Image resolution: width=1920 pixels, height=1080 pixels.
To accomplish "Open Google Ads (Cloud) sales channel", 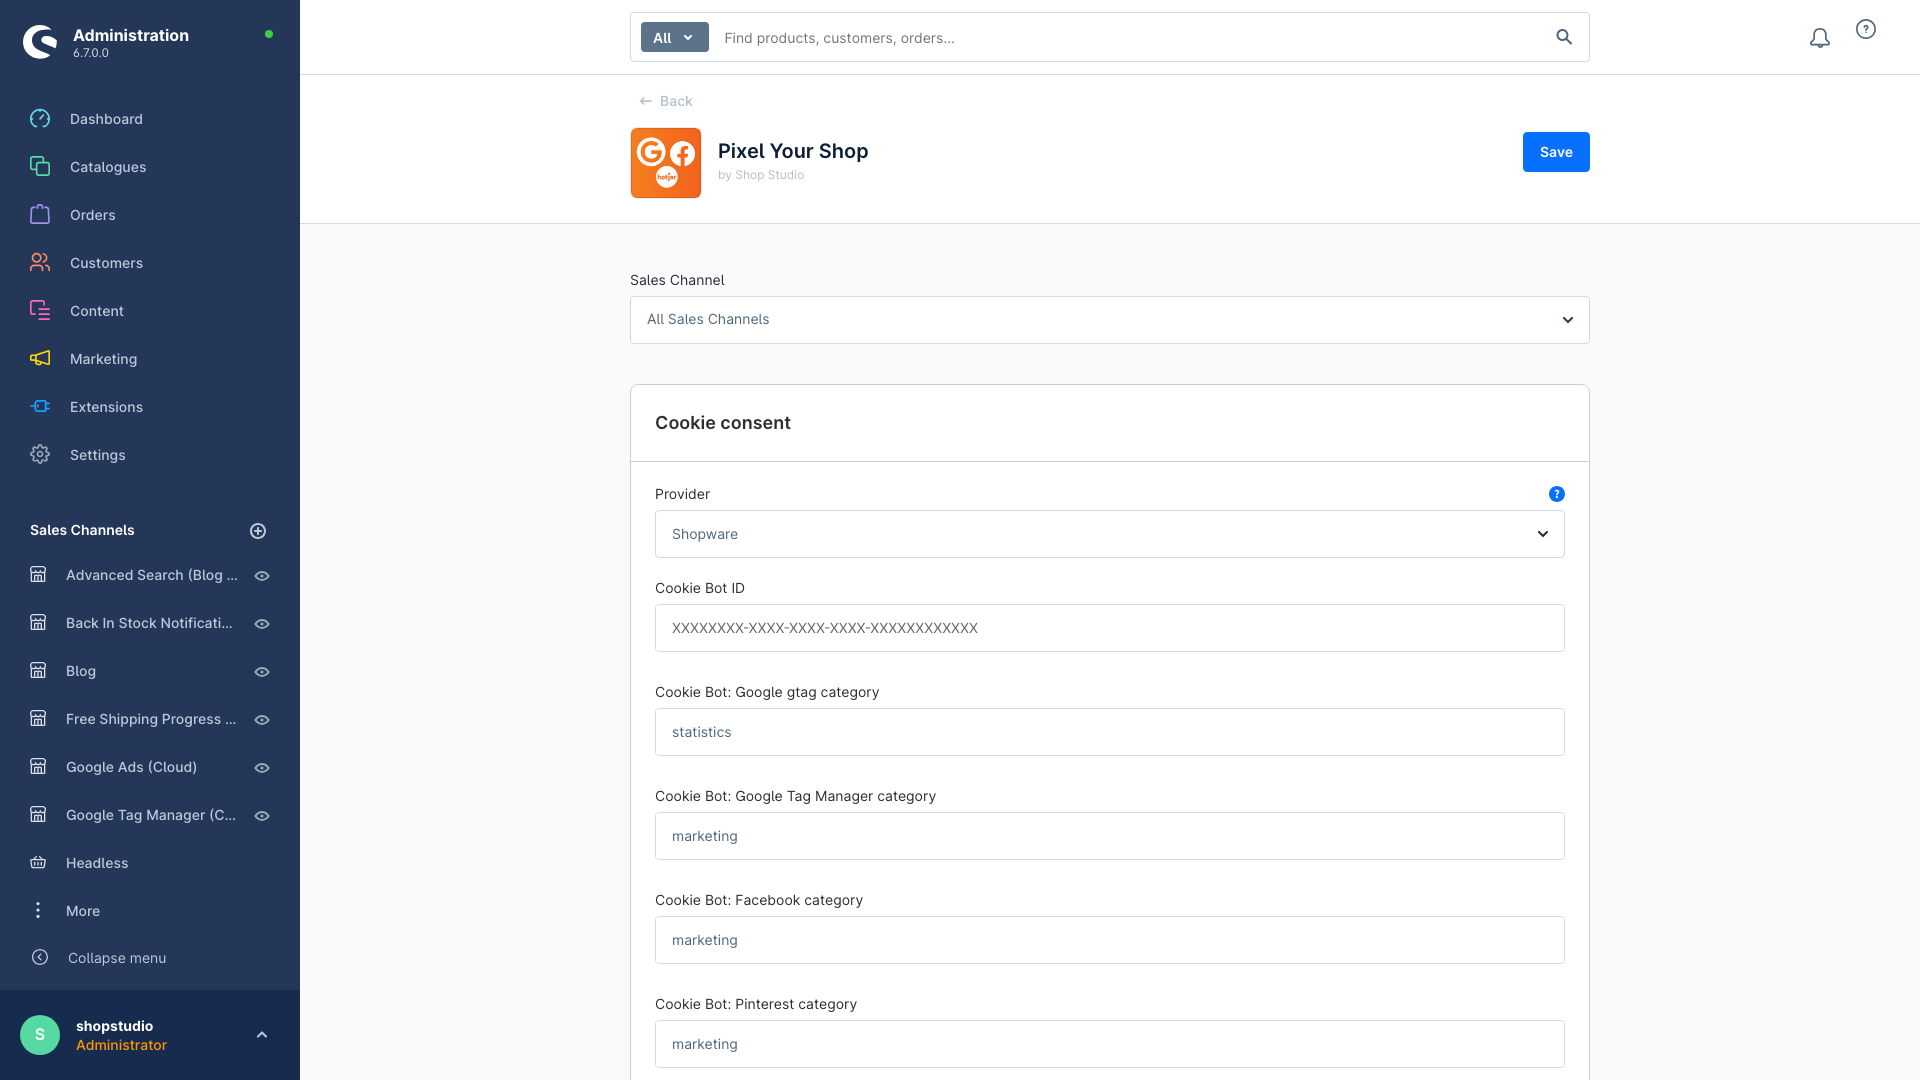I will [131, 767].
